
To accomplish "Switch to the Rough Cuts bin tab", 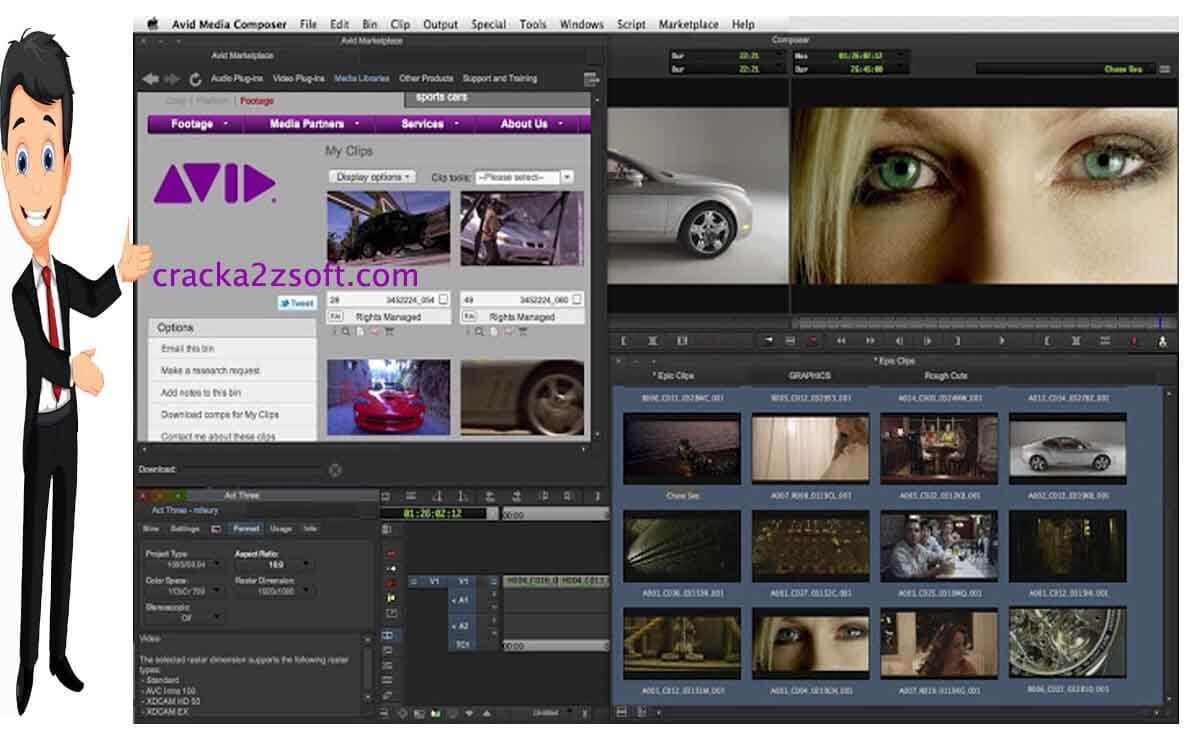I will click(945, 376).
